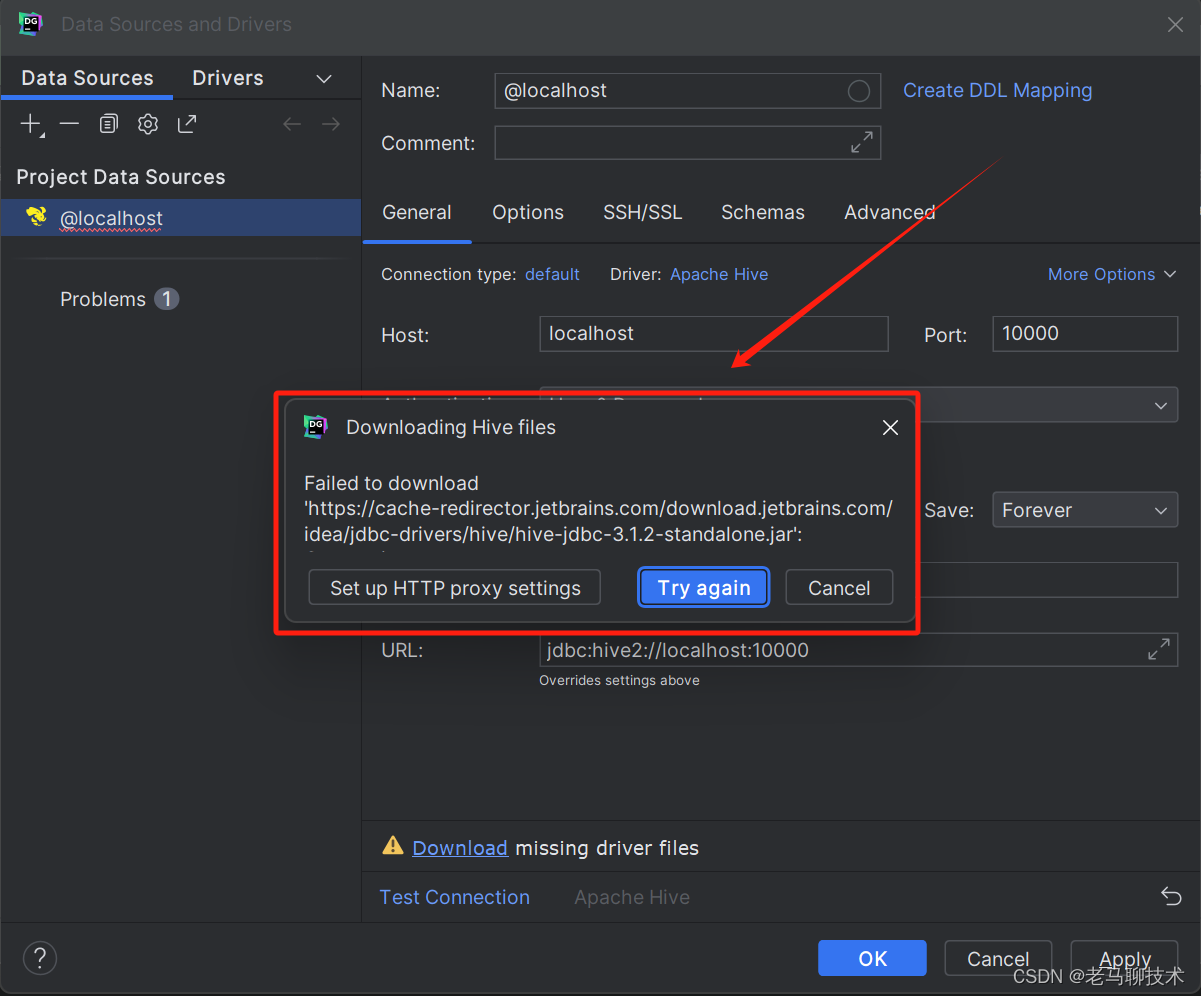Viewport: 1201px width, 996px height.
Task: Click Download missing driver files link
Action: [x=460, y=848]
